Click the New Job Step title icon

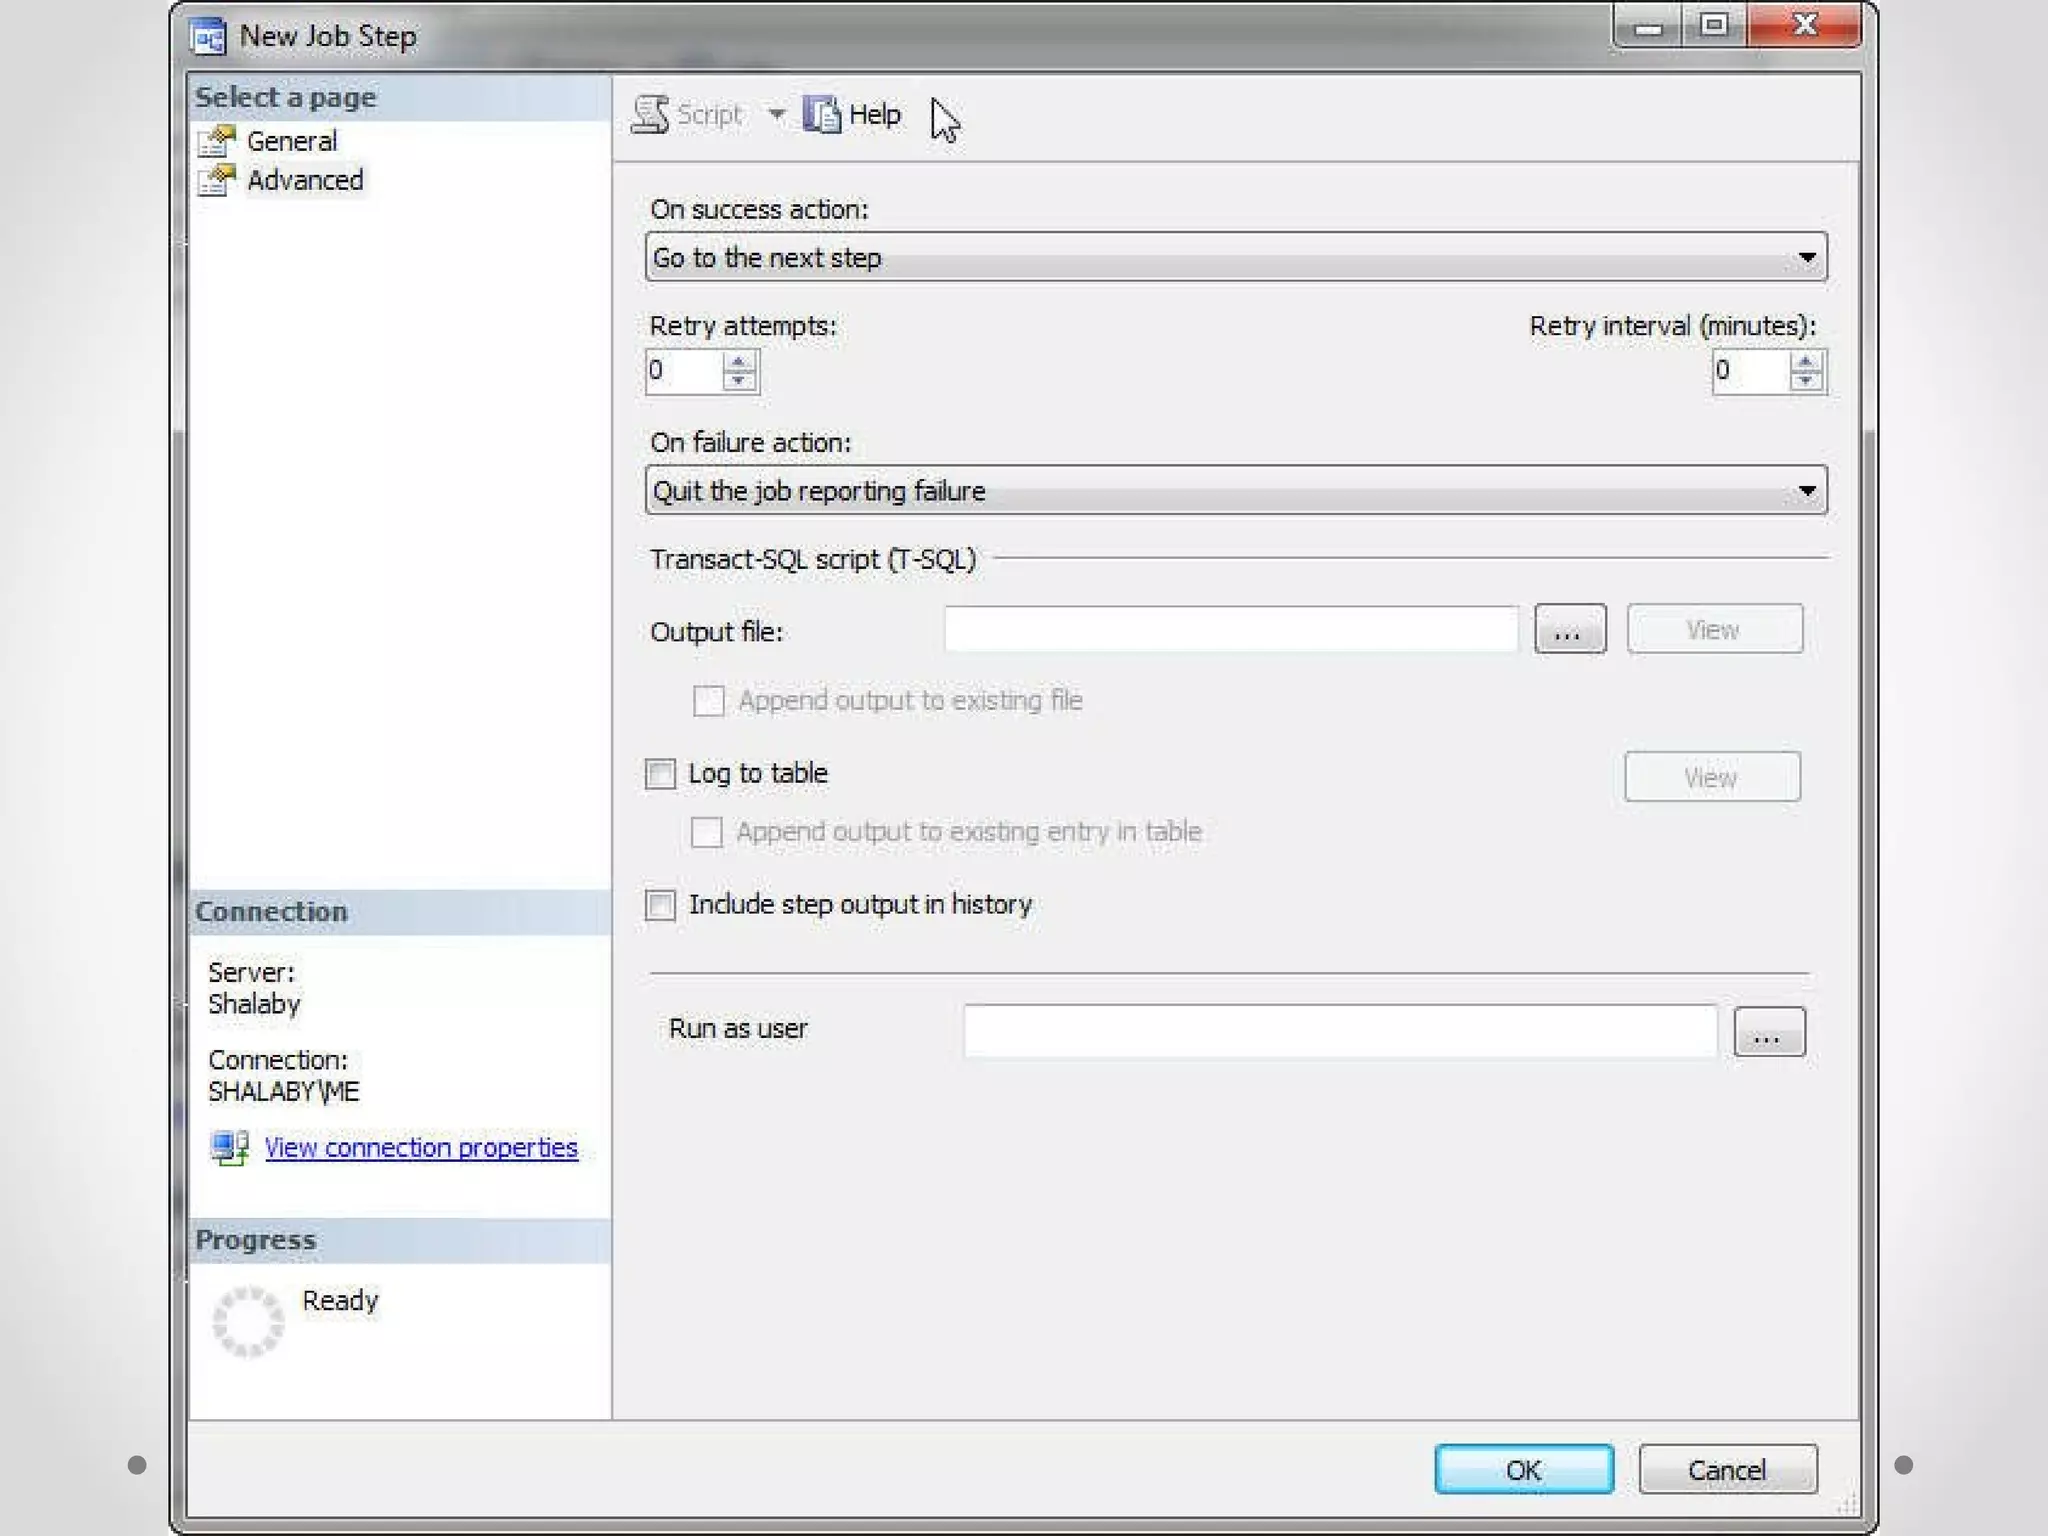[209, 37]
